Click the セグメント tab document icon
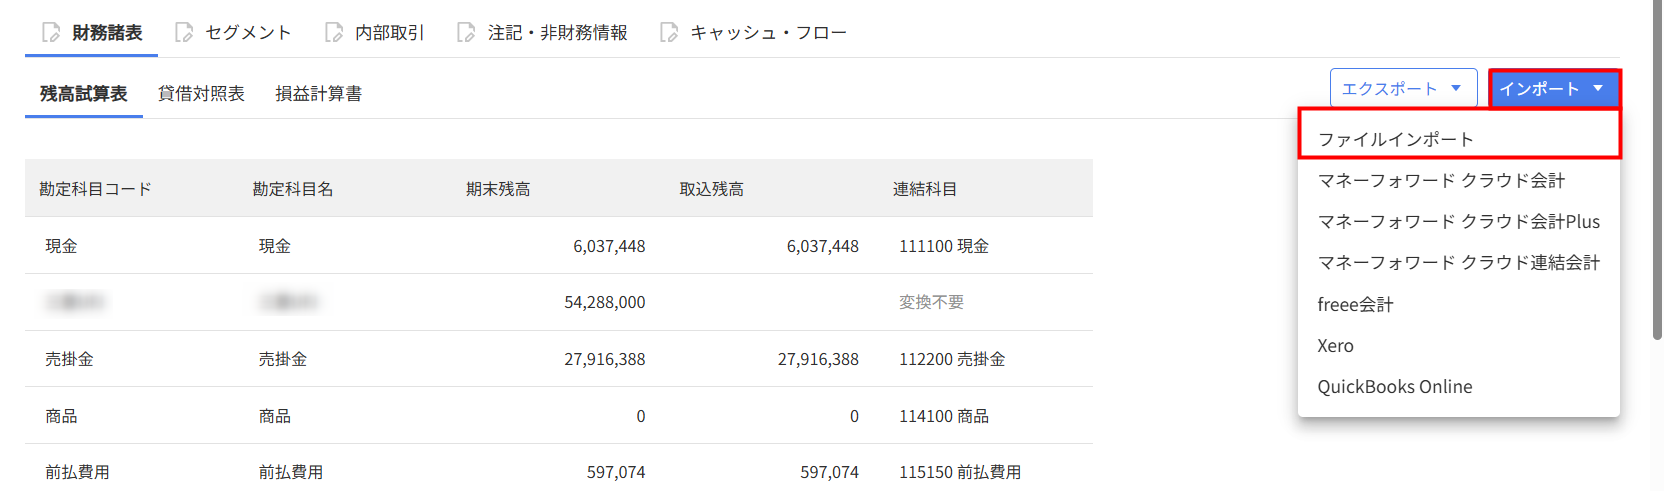 (184, 33)
